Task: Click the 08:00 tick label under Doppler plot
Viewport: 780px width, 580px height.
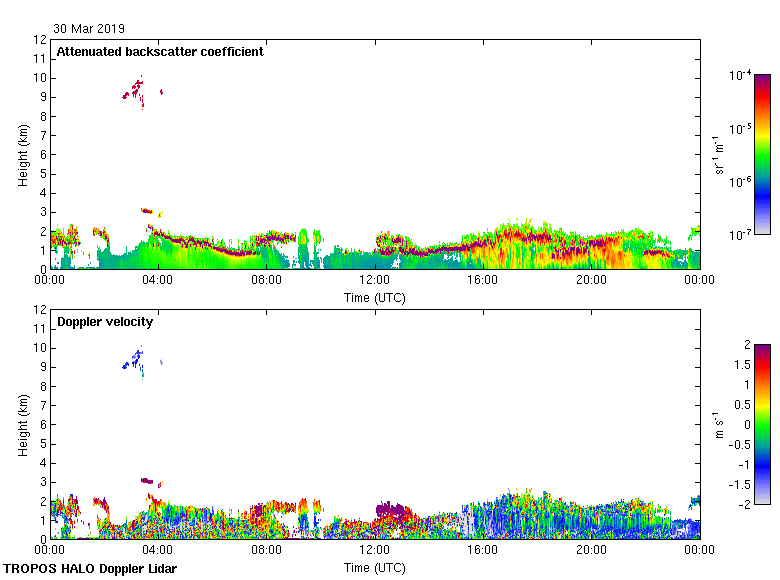Action: coord(266,551)
